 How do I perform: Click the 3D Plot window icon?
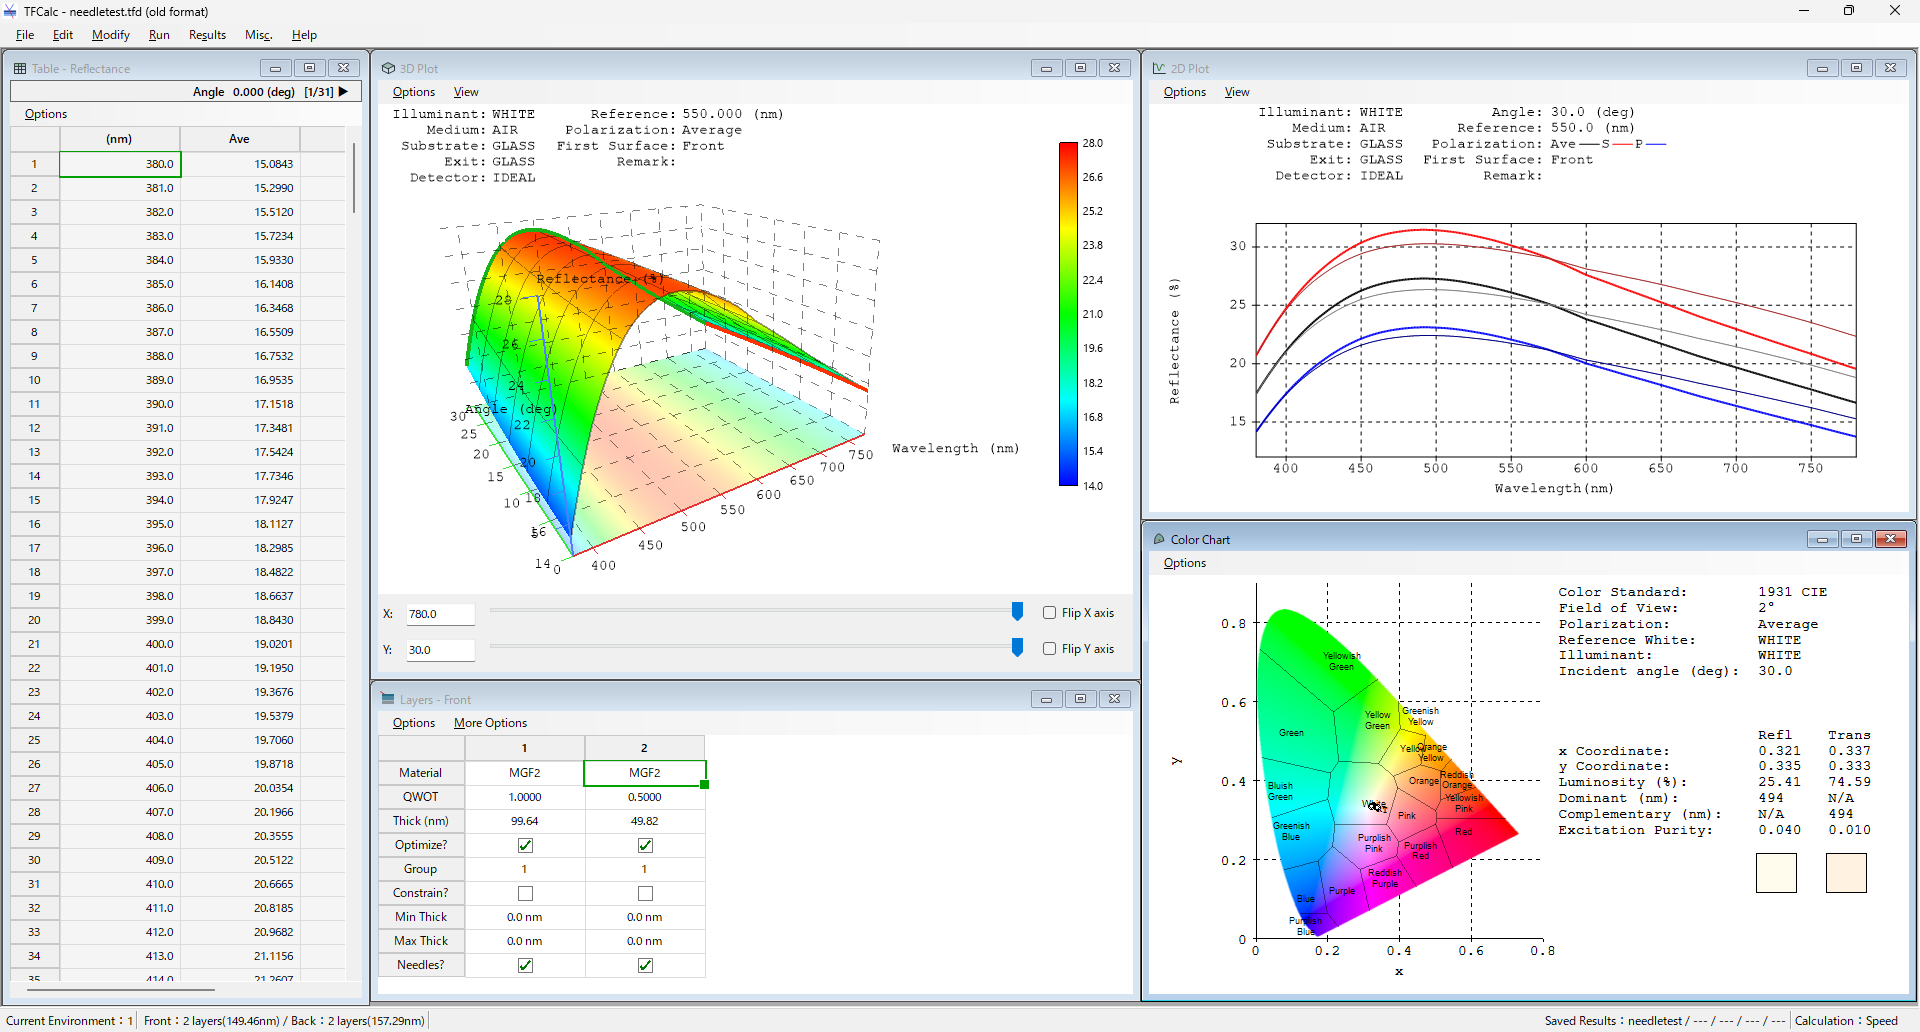(x=388, y=68)
